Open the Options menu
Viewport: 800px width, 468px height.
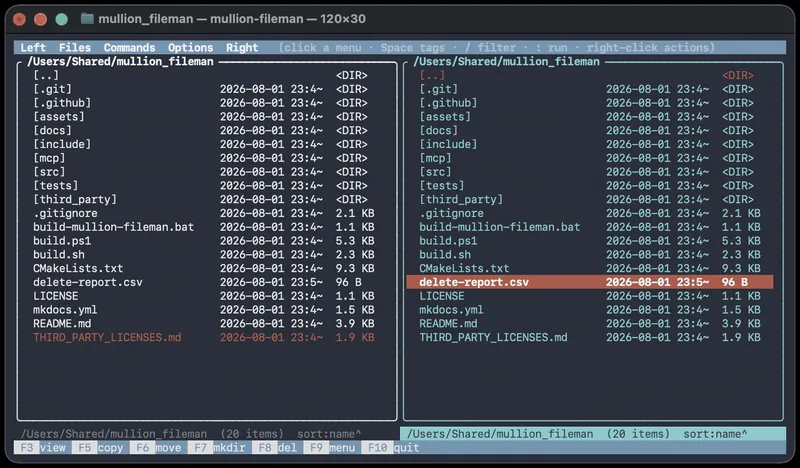coord(191,47)
